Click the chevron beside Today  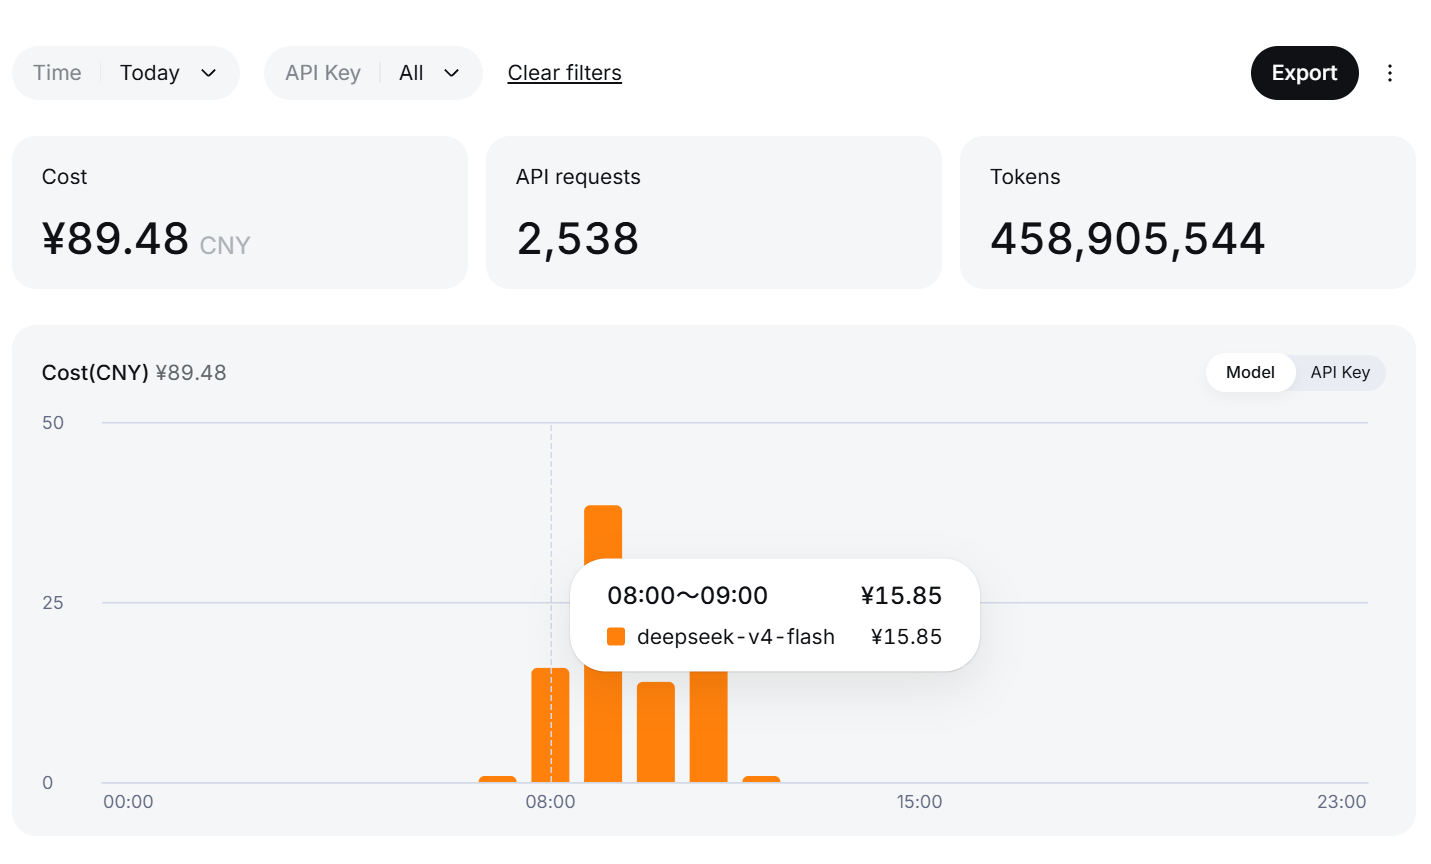[x=208, y=73]
